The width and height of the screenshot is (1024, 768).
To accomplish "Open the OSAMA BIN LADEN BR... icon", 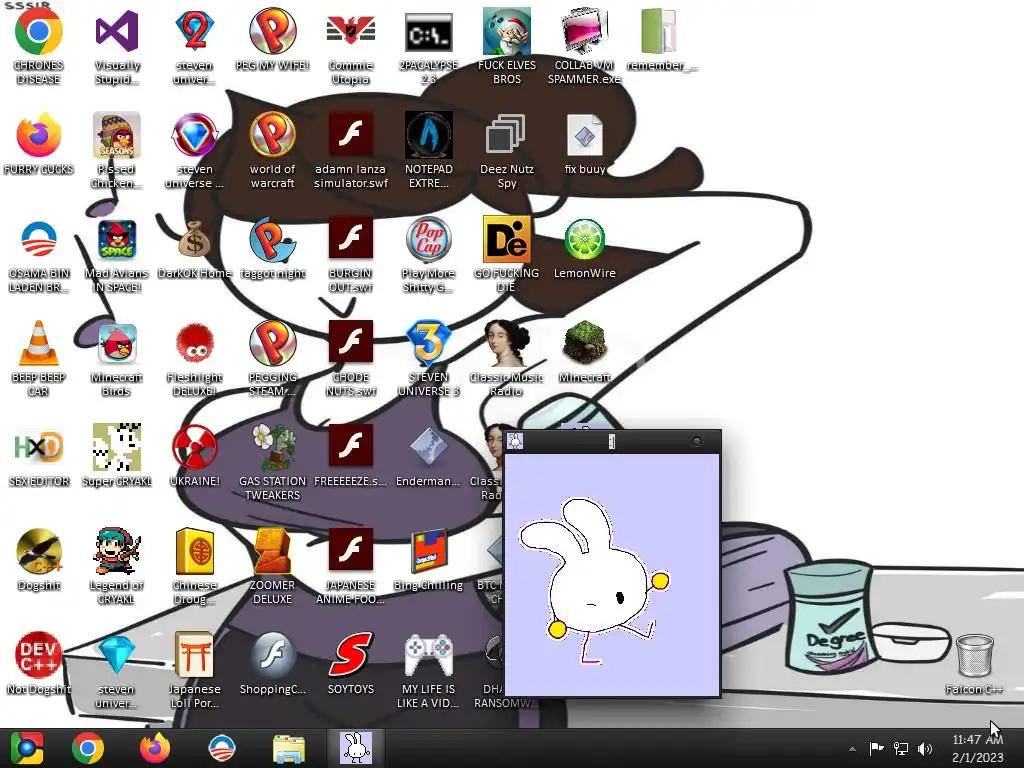I will pyautogui.click(x=39, y=240).
